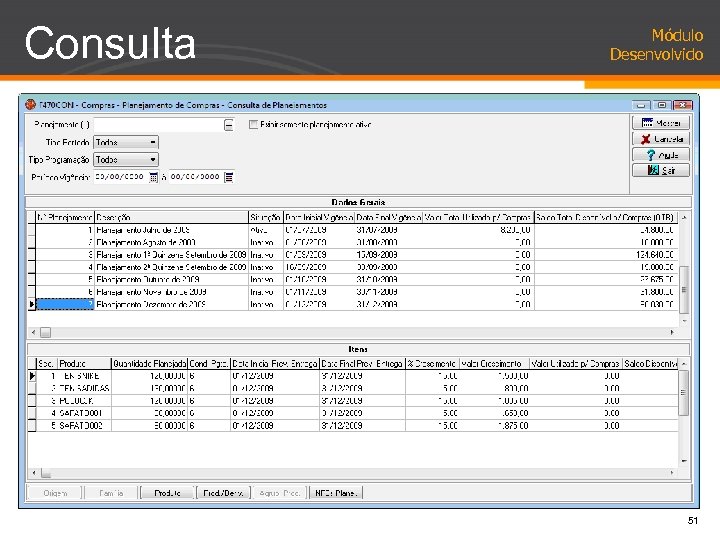The width and height of the screenshot is (720, 540).
Task: Open the lookup icon beside the Planejamento field
Action: pos(229,125)
